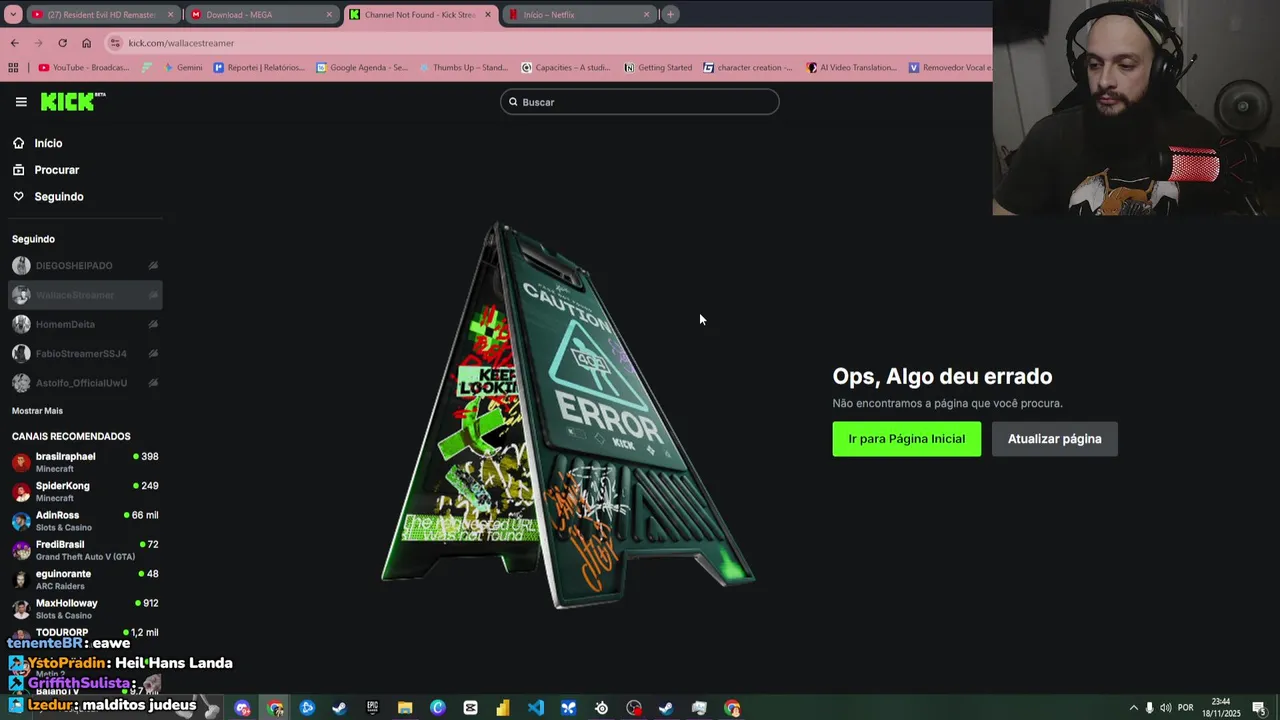This screenshot has height=720, width=1280.
Task: Click the browser home icon
Action: pos(86,43)
